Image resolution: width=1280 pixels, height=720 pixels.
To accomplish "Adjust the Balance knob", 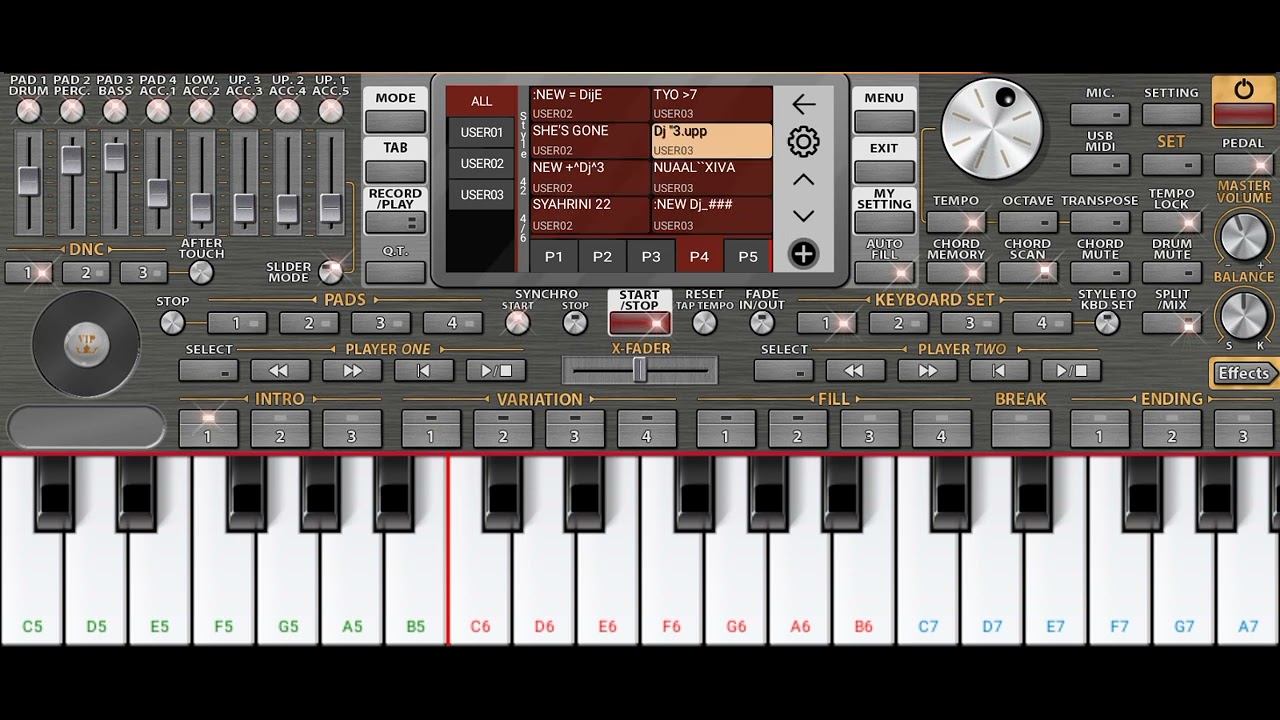I will [1244, 315].
